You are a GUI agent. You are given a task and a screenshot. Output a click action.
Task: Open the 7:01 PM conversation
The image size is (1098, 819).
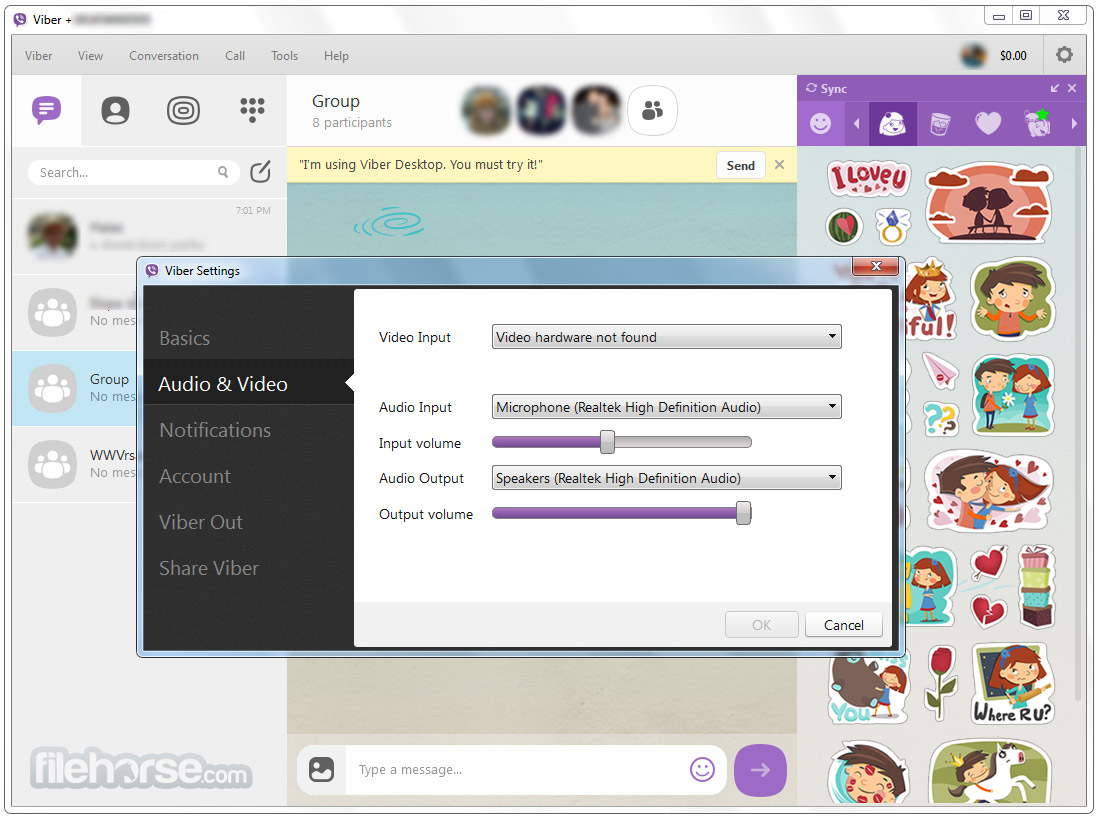click(149, 235)
